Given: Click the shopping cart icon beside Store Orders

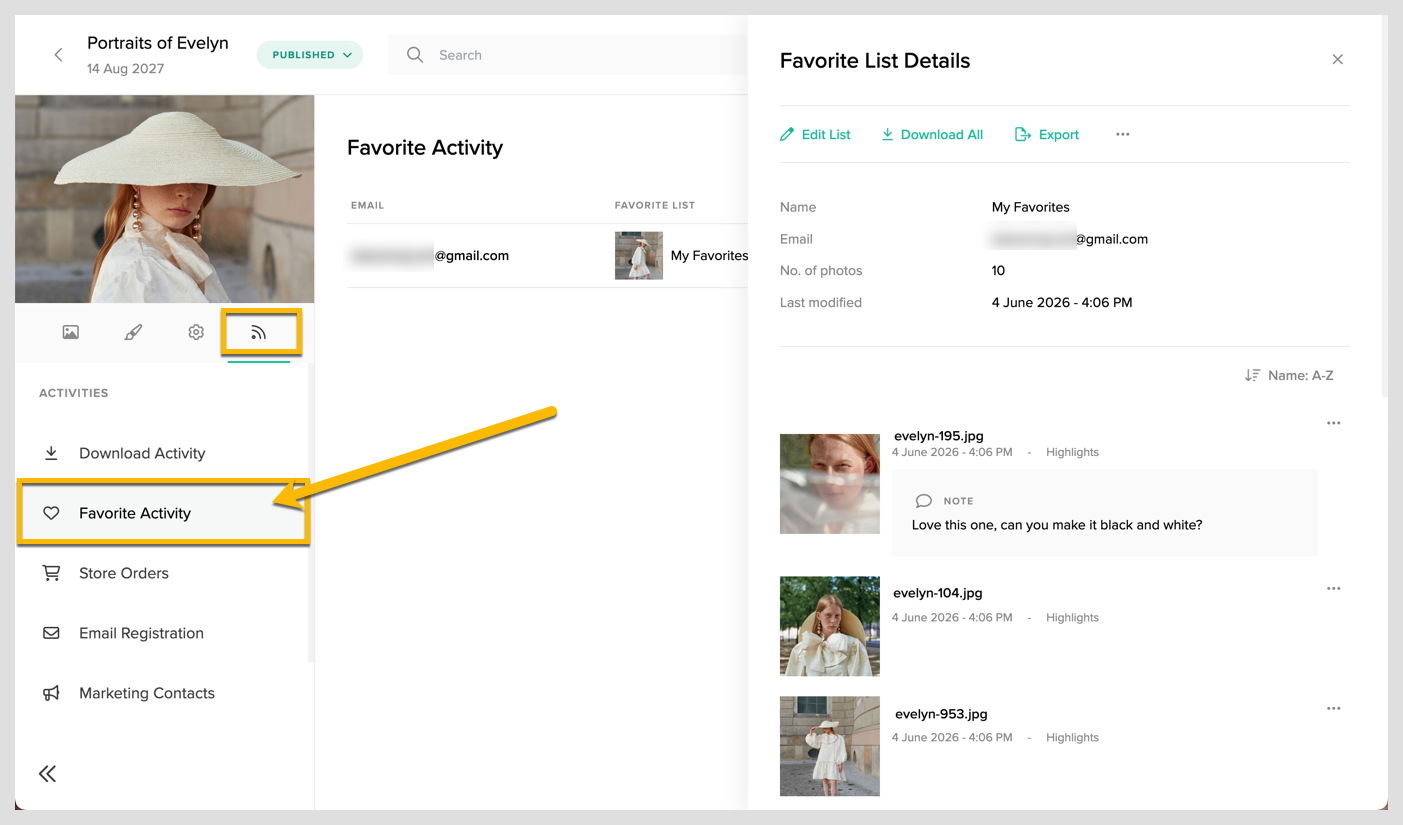Looking at the screenshot, I should click(x=51, y=573).
